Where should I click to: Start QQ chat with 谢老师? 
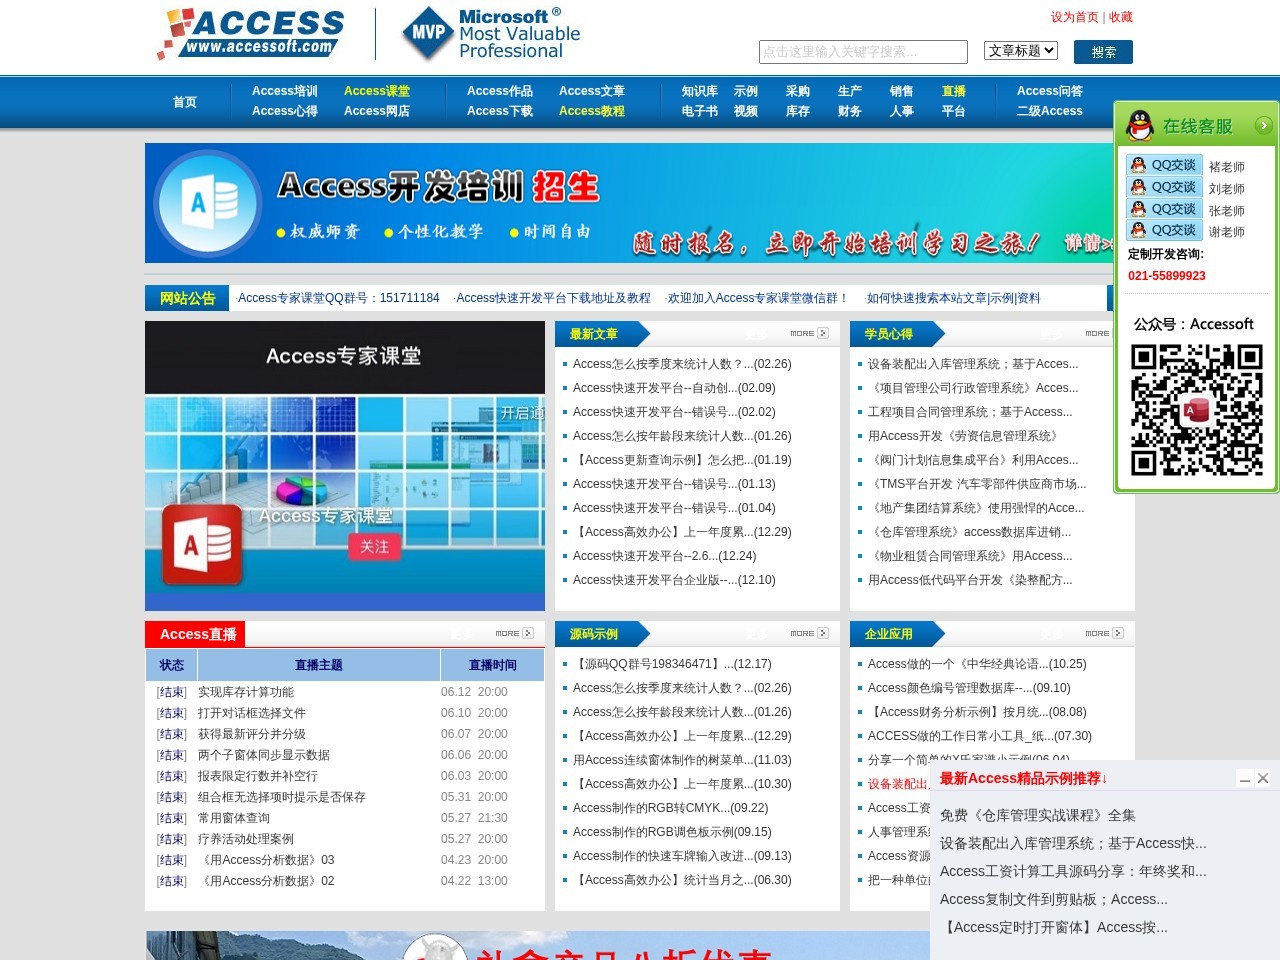pos(1164,231)
